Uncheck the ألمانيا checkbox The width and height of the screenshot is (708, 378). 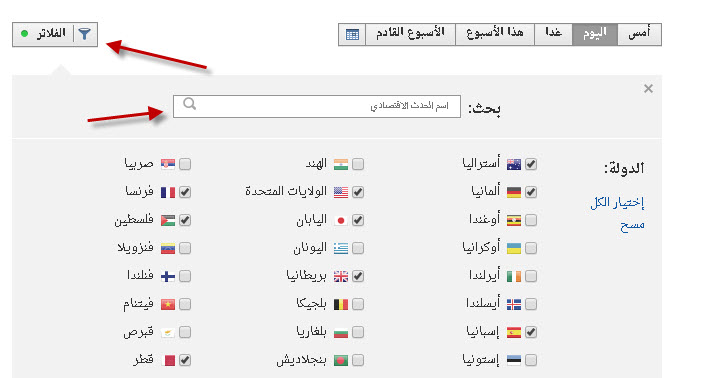tap(531, 192)
